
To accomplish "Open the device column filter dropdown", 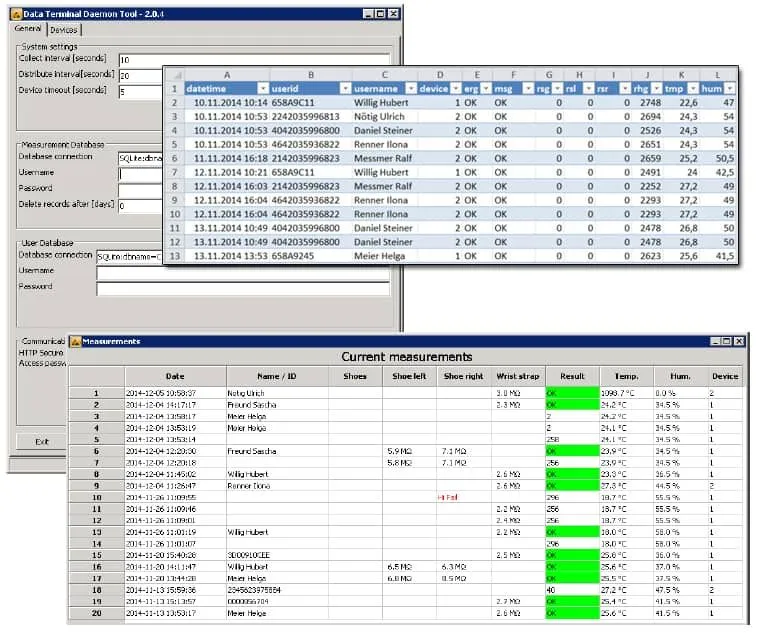I will pyautogui.click(x=455, y=88).
